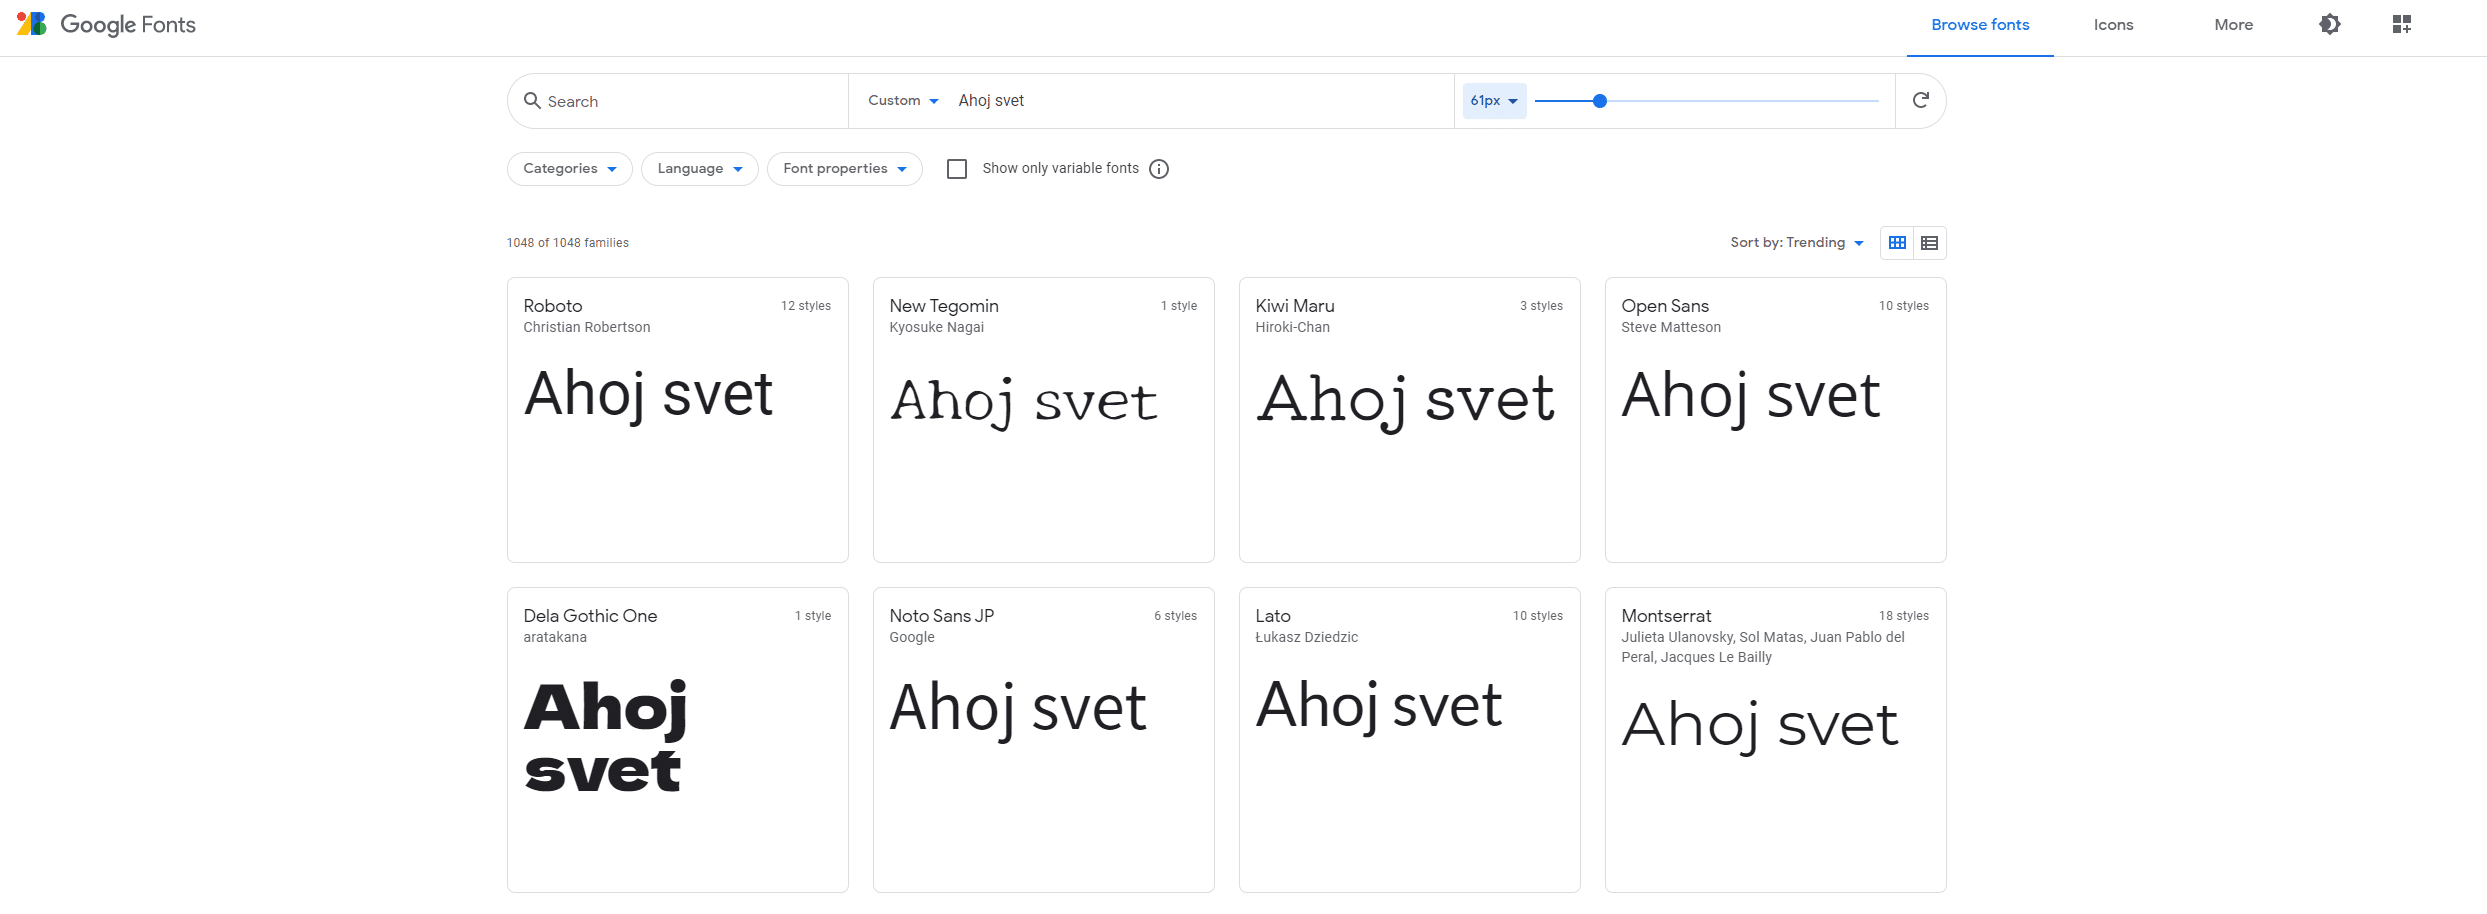
Task: Click the 'Hiroki-Chan' designer name
Action: point(1293,327)
